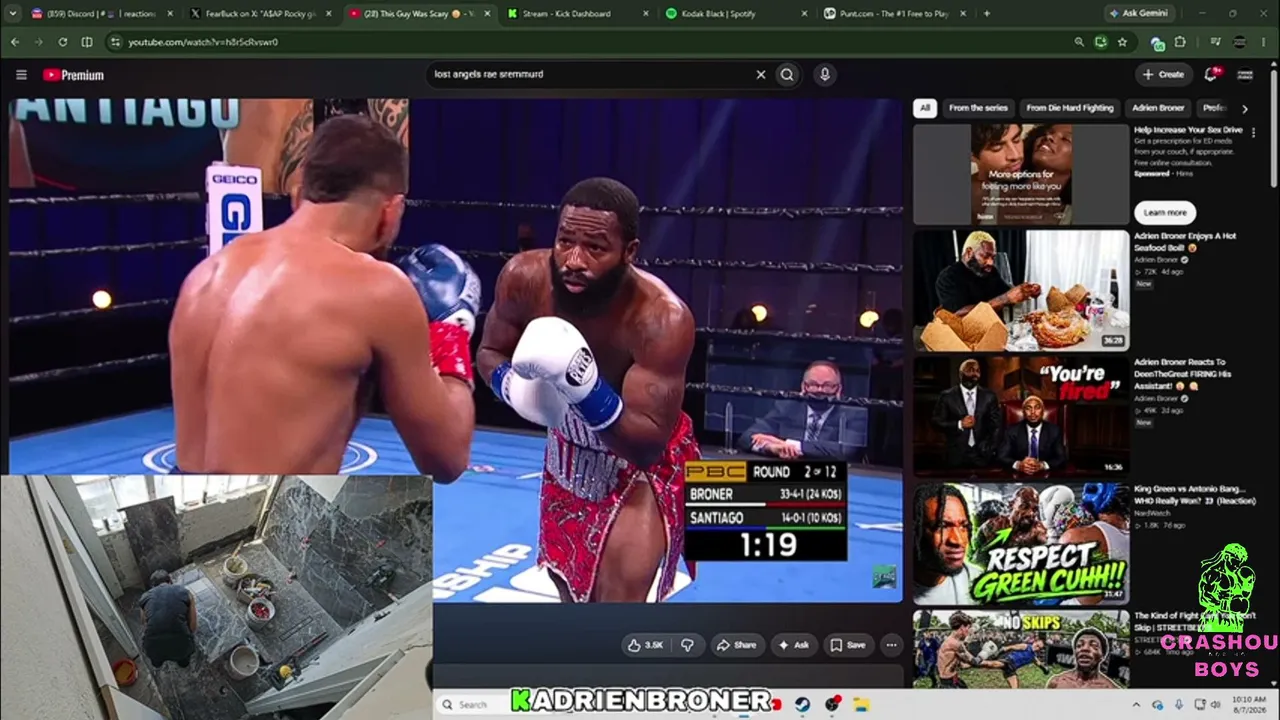This screenshot has width=1280, height=720.
Task: Like the video with 3.5K thumbs up
Action: click(x=645, y=645)
